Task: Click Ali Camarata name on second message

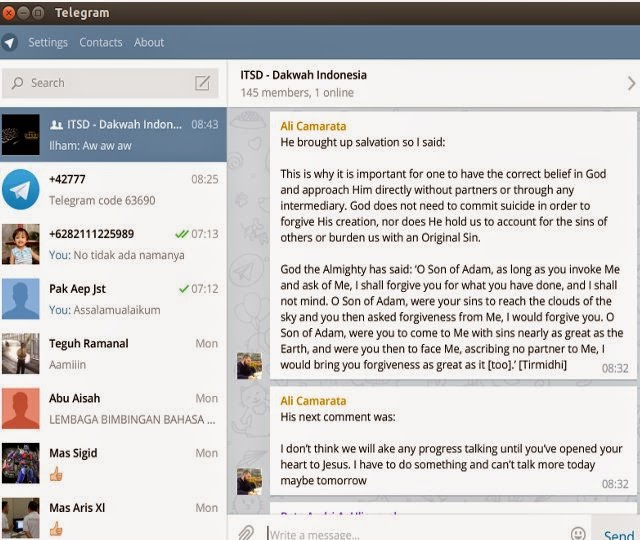Action: (x=313, y=401)
